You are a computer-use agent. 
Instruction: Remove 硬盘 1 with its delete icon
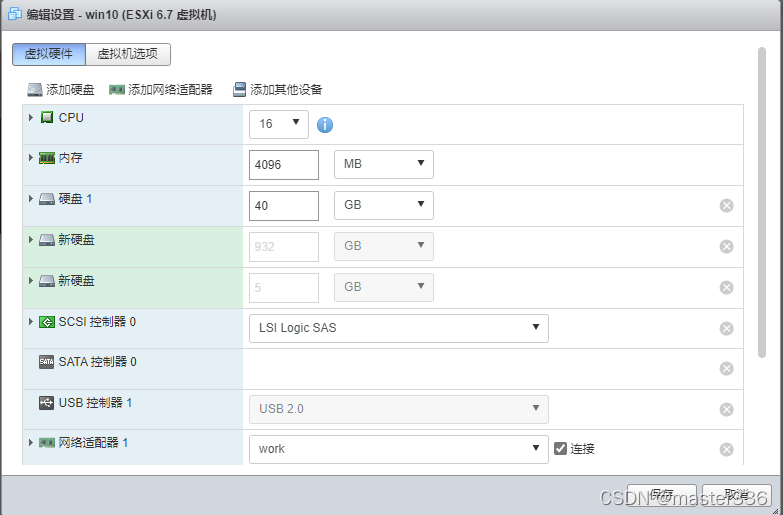click(x=726, y=205)
